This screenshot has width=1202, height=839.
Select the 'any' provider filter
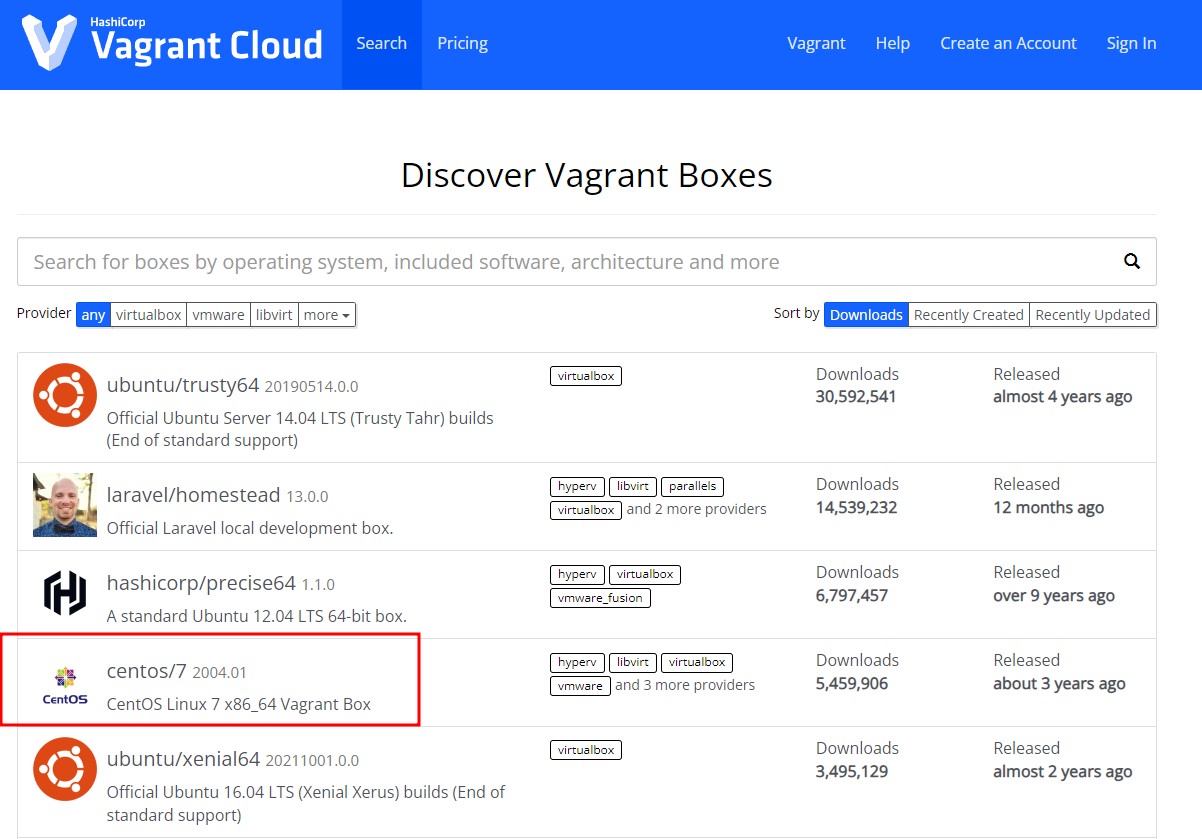[x=93, y=314]
